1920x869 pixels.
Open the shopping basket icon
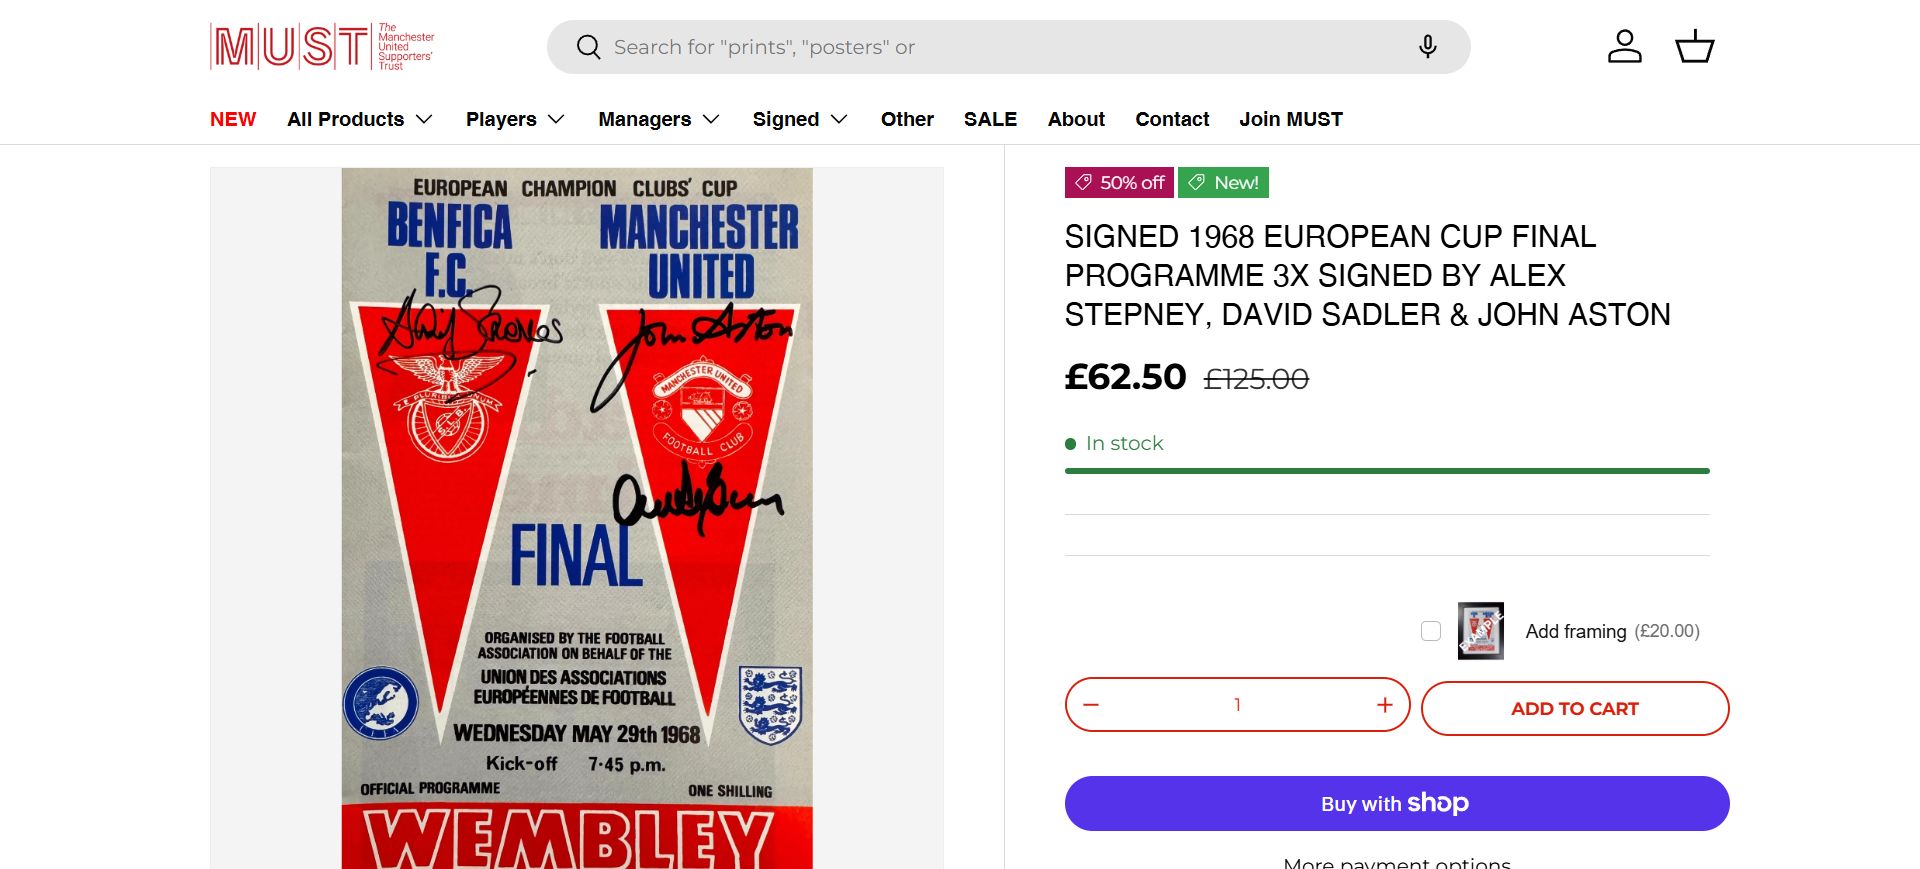point(1694,47)
